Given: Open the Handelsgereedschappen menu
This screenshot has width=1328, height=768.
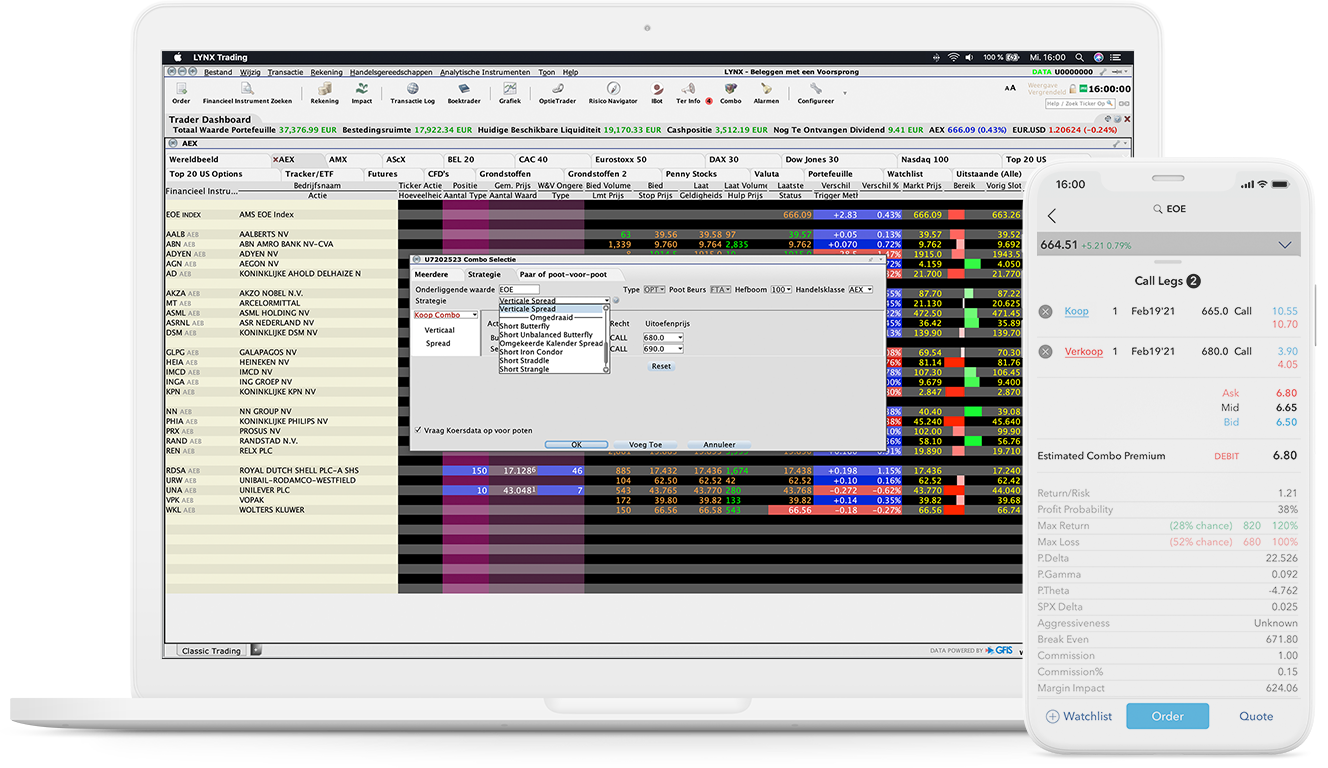Looking at the screenshot, I should coord(391,72).
